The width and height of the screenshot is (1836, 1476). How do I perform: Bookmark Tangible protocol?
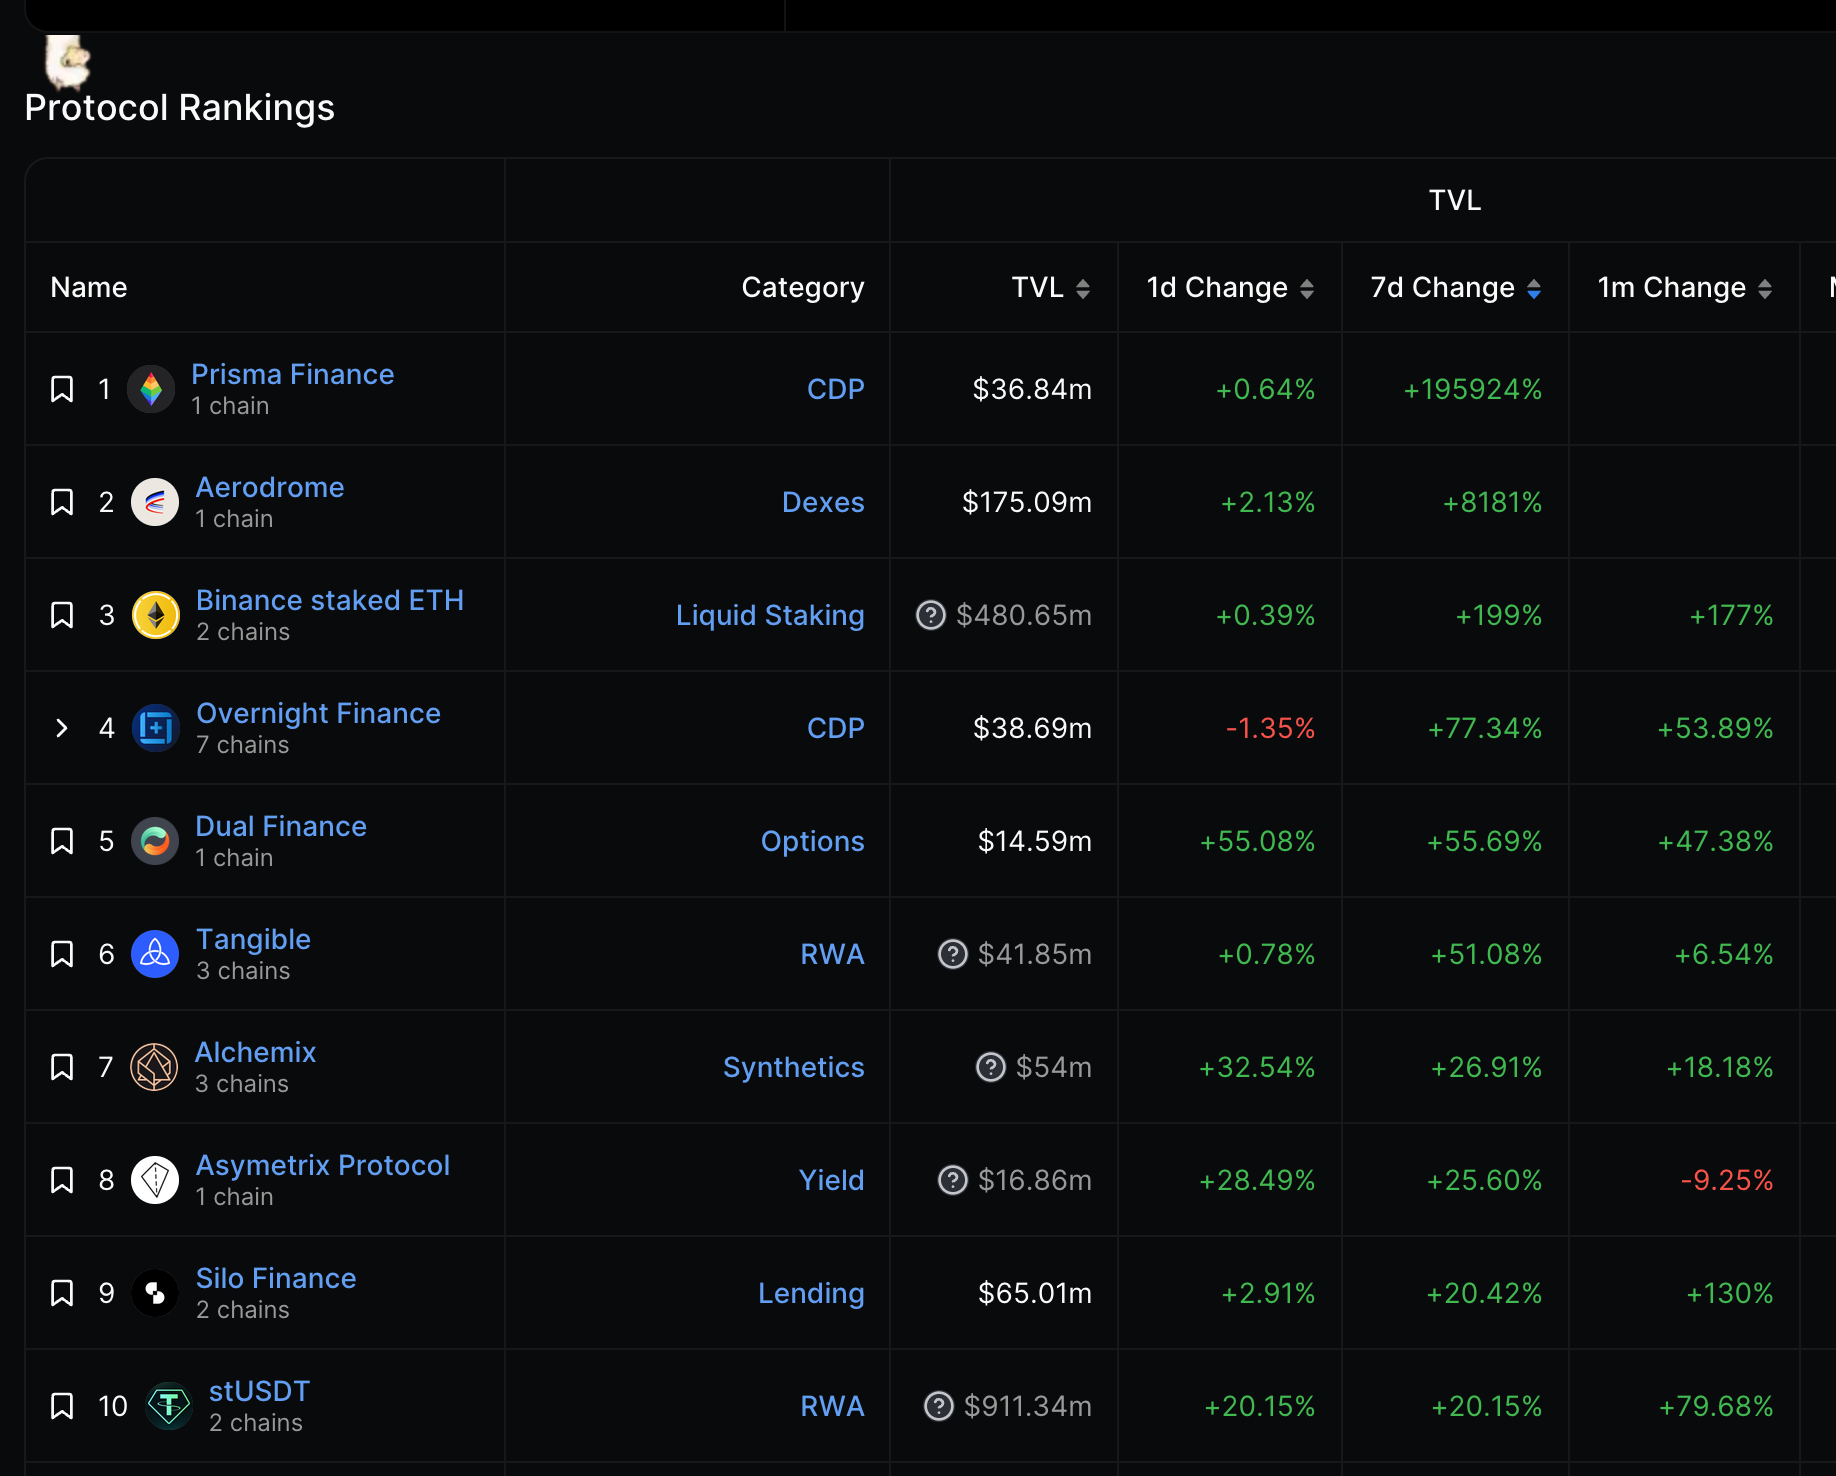pyautogui.click(x=62, y=954)
